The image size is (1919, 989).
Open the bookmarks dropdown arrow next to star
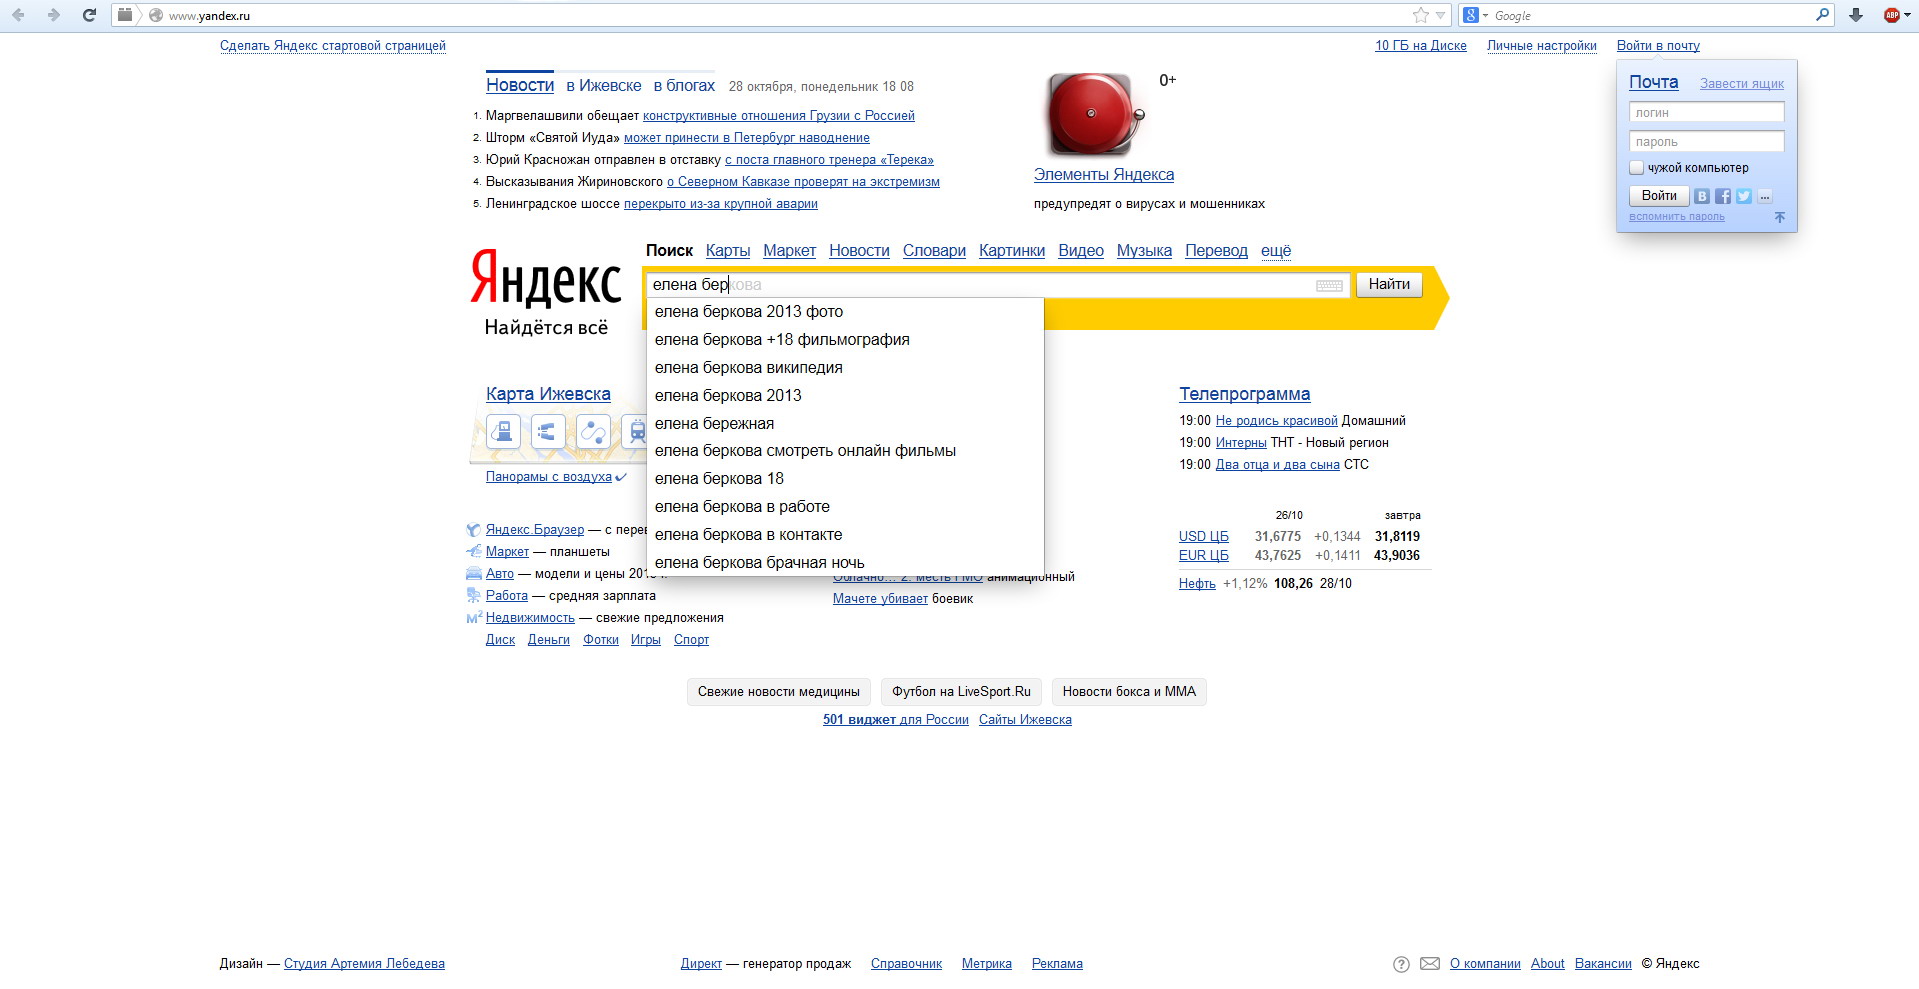click(x=1440, y=15)
